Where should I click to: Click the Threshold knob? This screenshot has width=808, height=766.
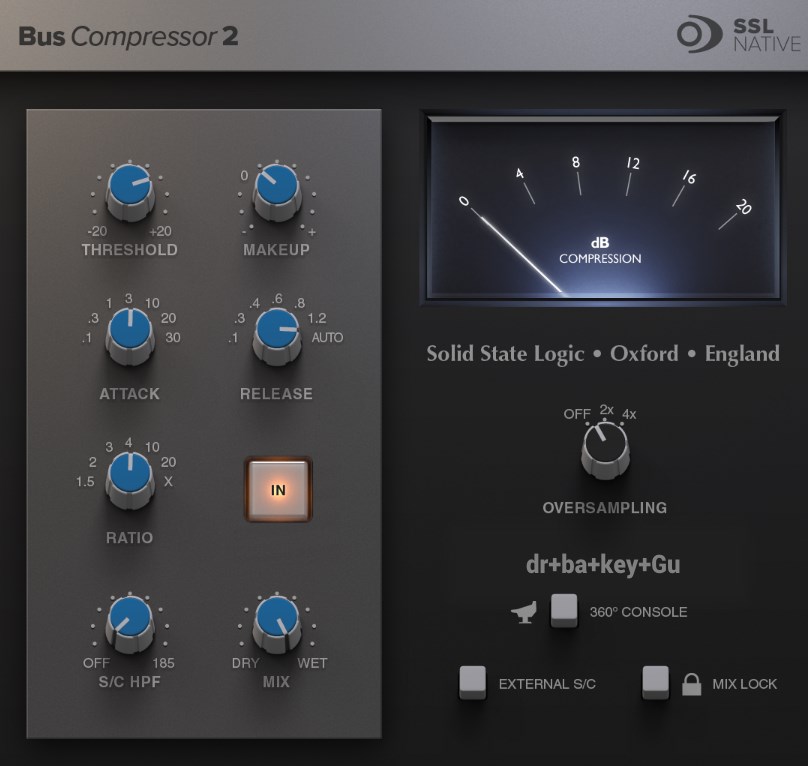130,189
